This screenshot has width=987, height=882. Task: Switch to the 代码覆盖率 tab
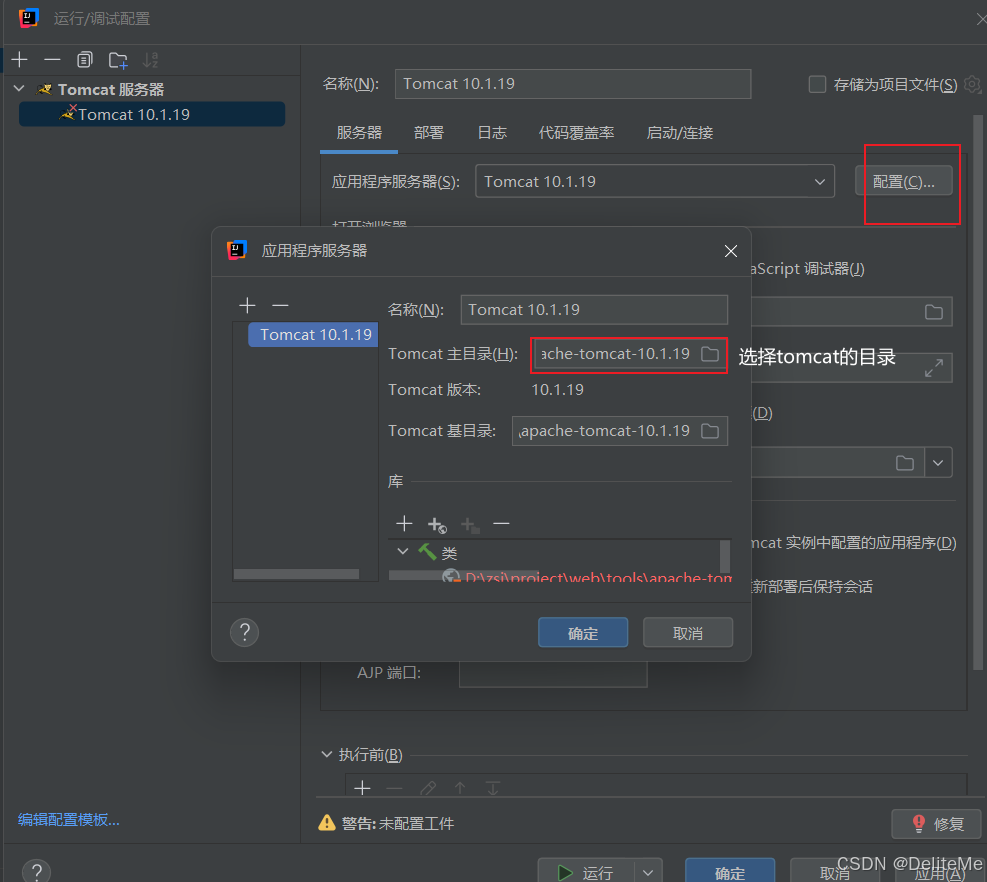576,133
